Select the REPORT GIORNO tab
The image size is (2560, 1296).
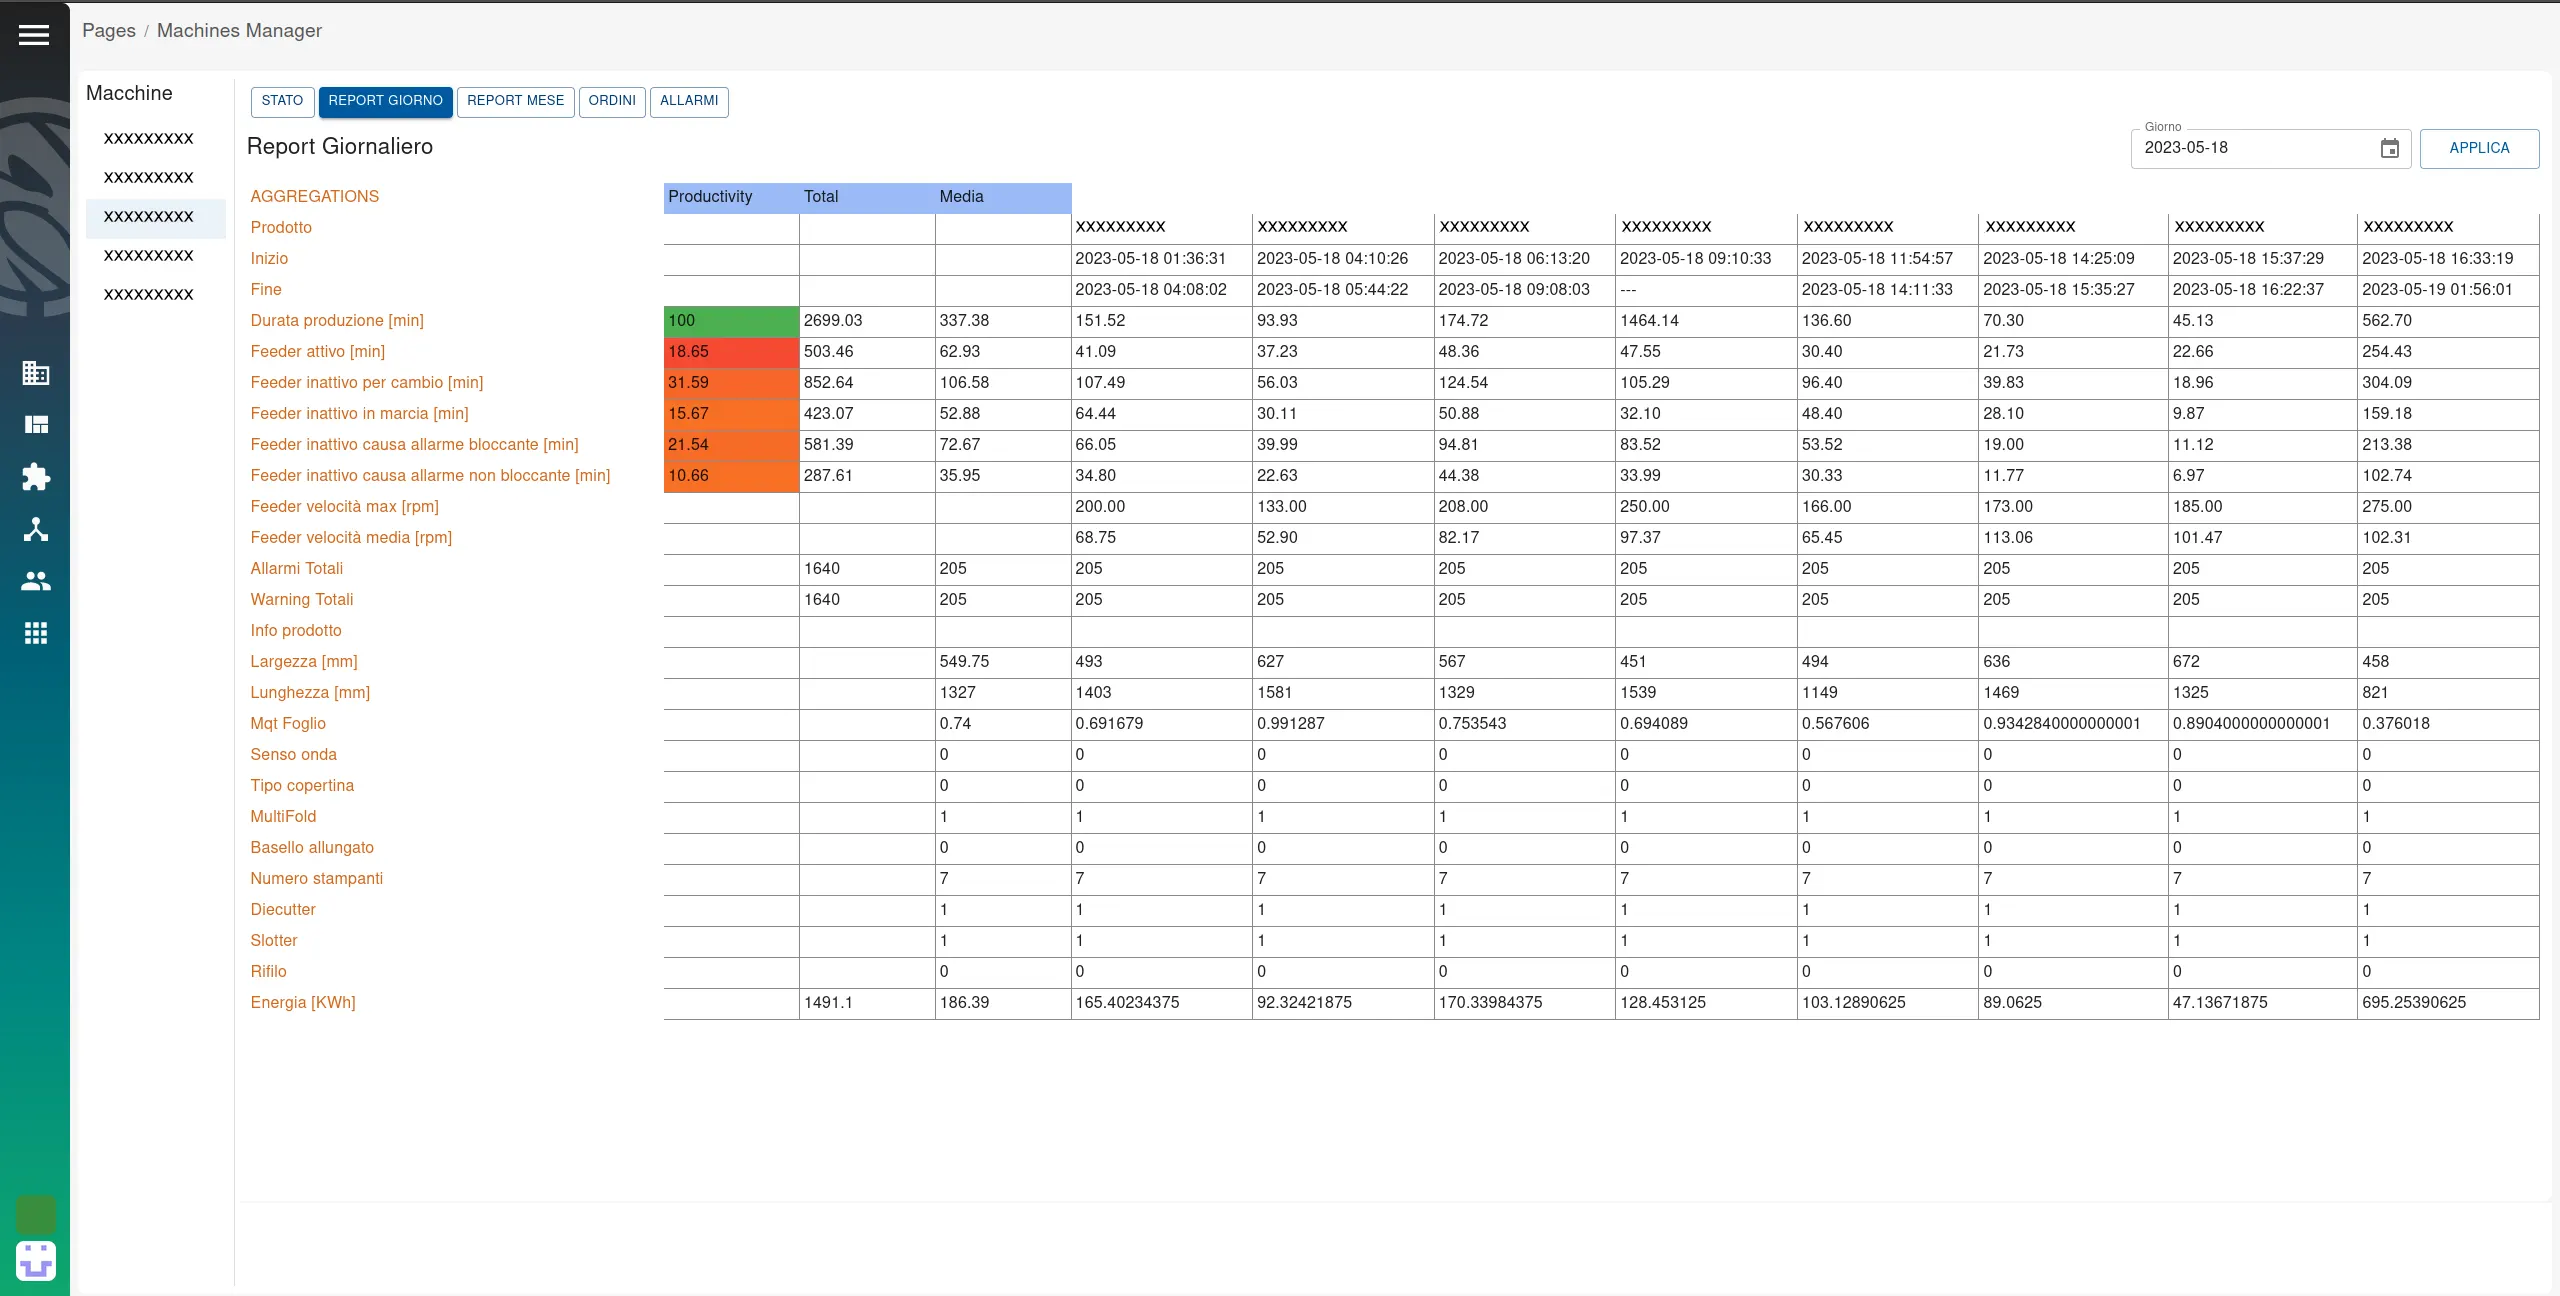(x=385, y=101)
